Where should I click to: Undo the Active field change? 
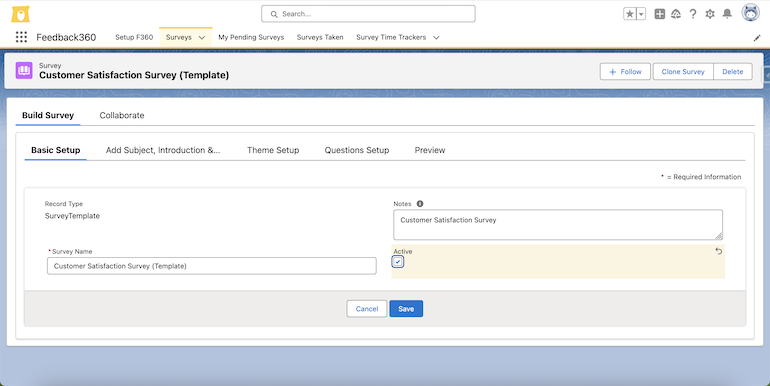pyautogui.click(x=718, y=251)
